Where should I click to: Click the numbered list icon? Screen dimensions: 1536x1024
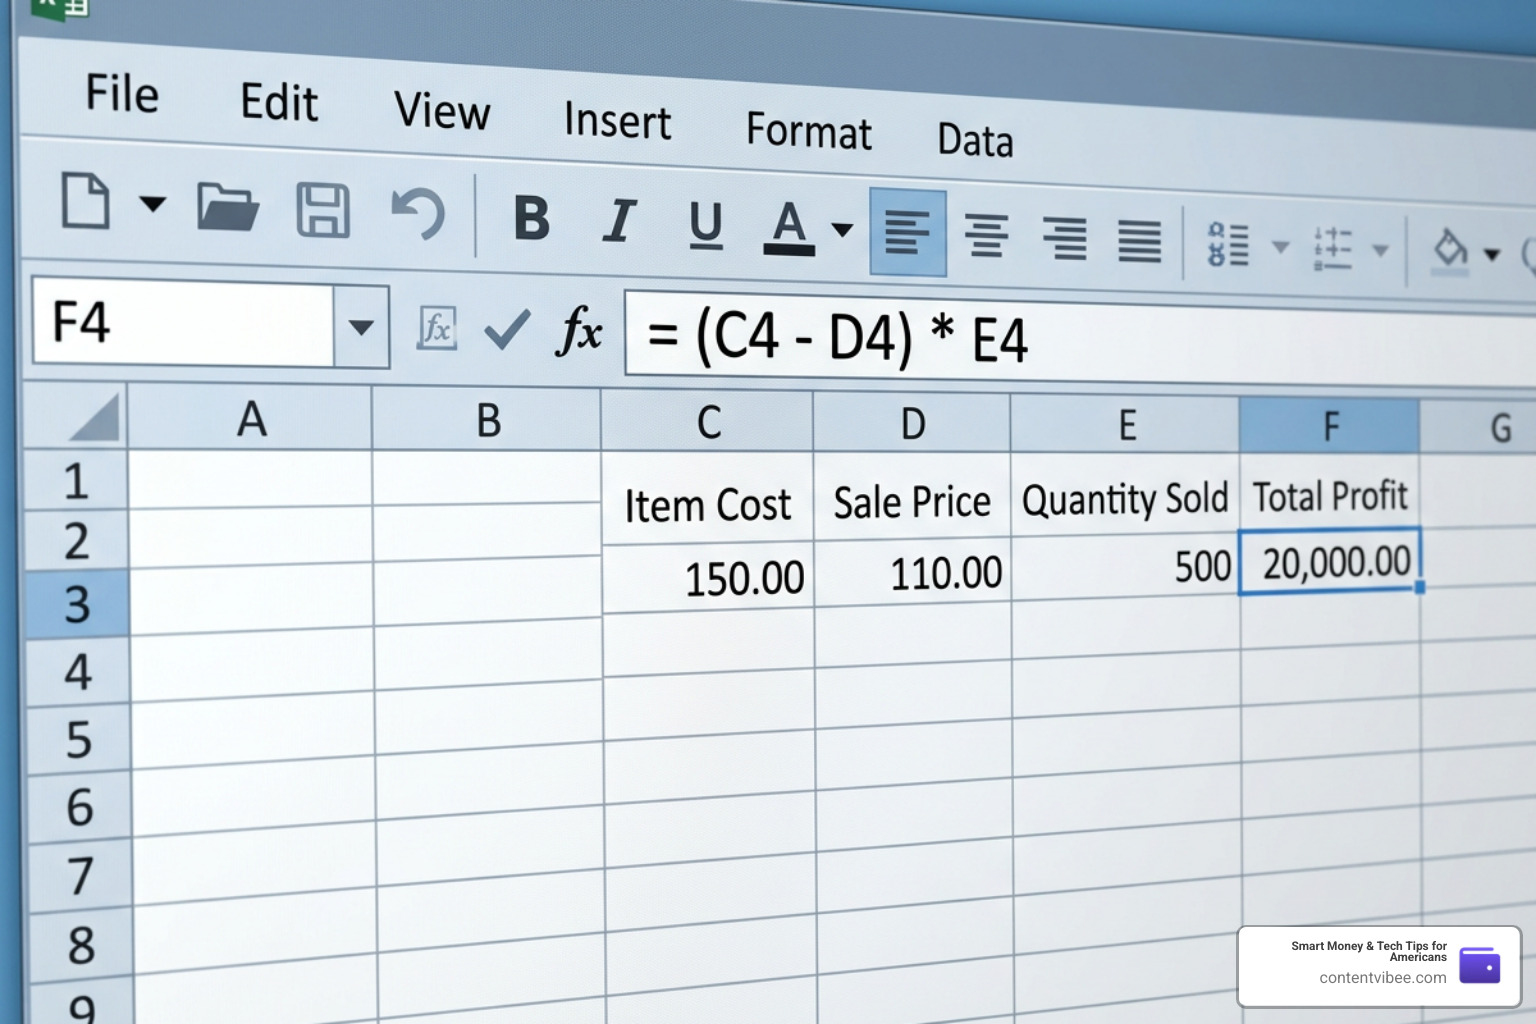(x=1229, y=245)
